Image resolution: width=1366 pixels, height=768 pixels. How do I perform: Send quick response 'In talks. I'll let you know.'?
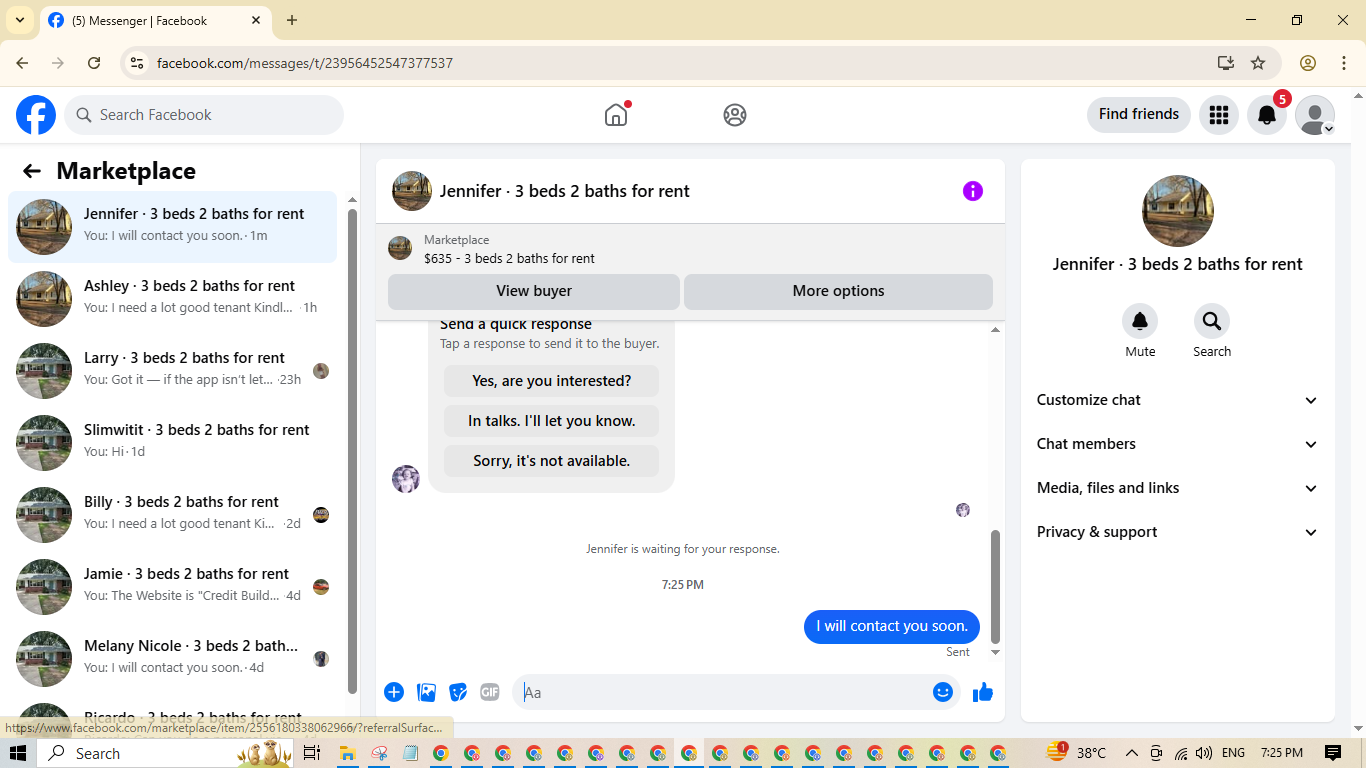coord(551,421)
